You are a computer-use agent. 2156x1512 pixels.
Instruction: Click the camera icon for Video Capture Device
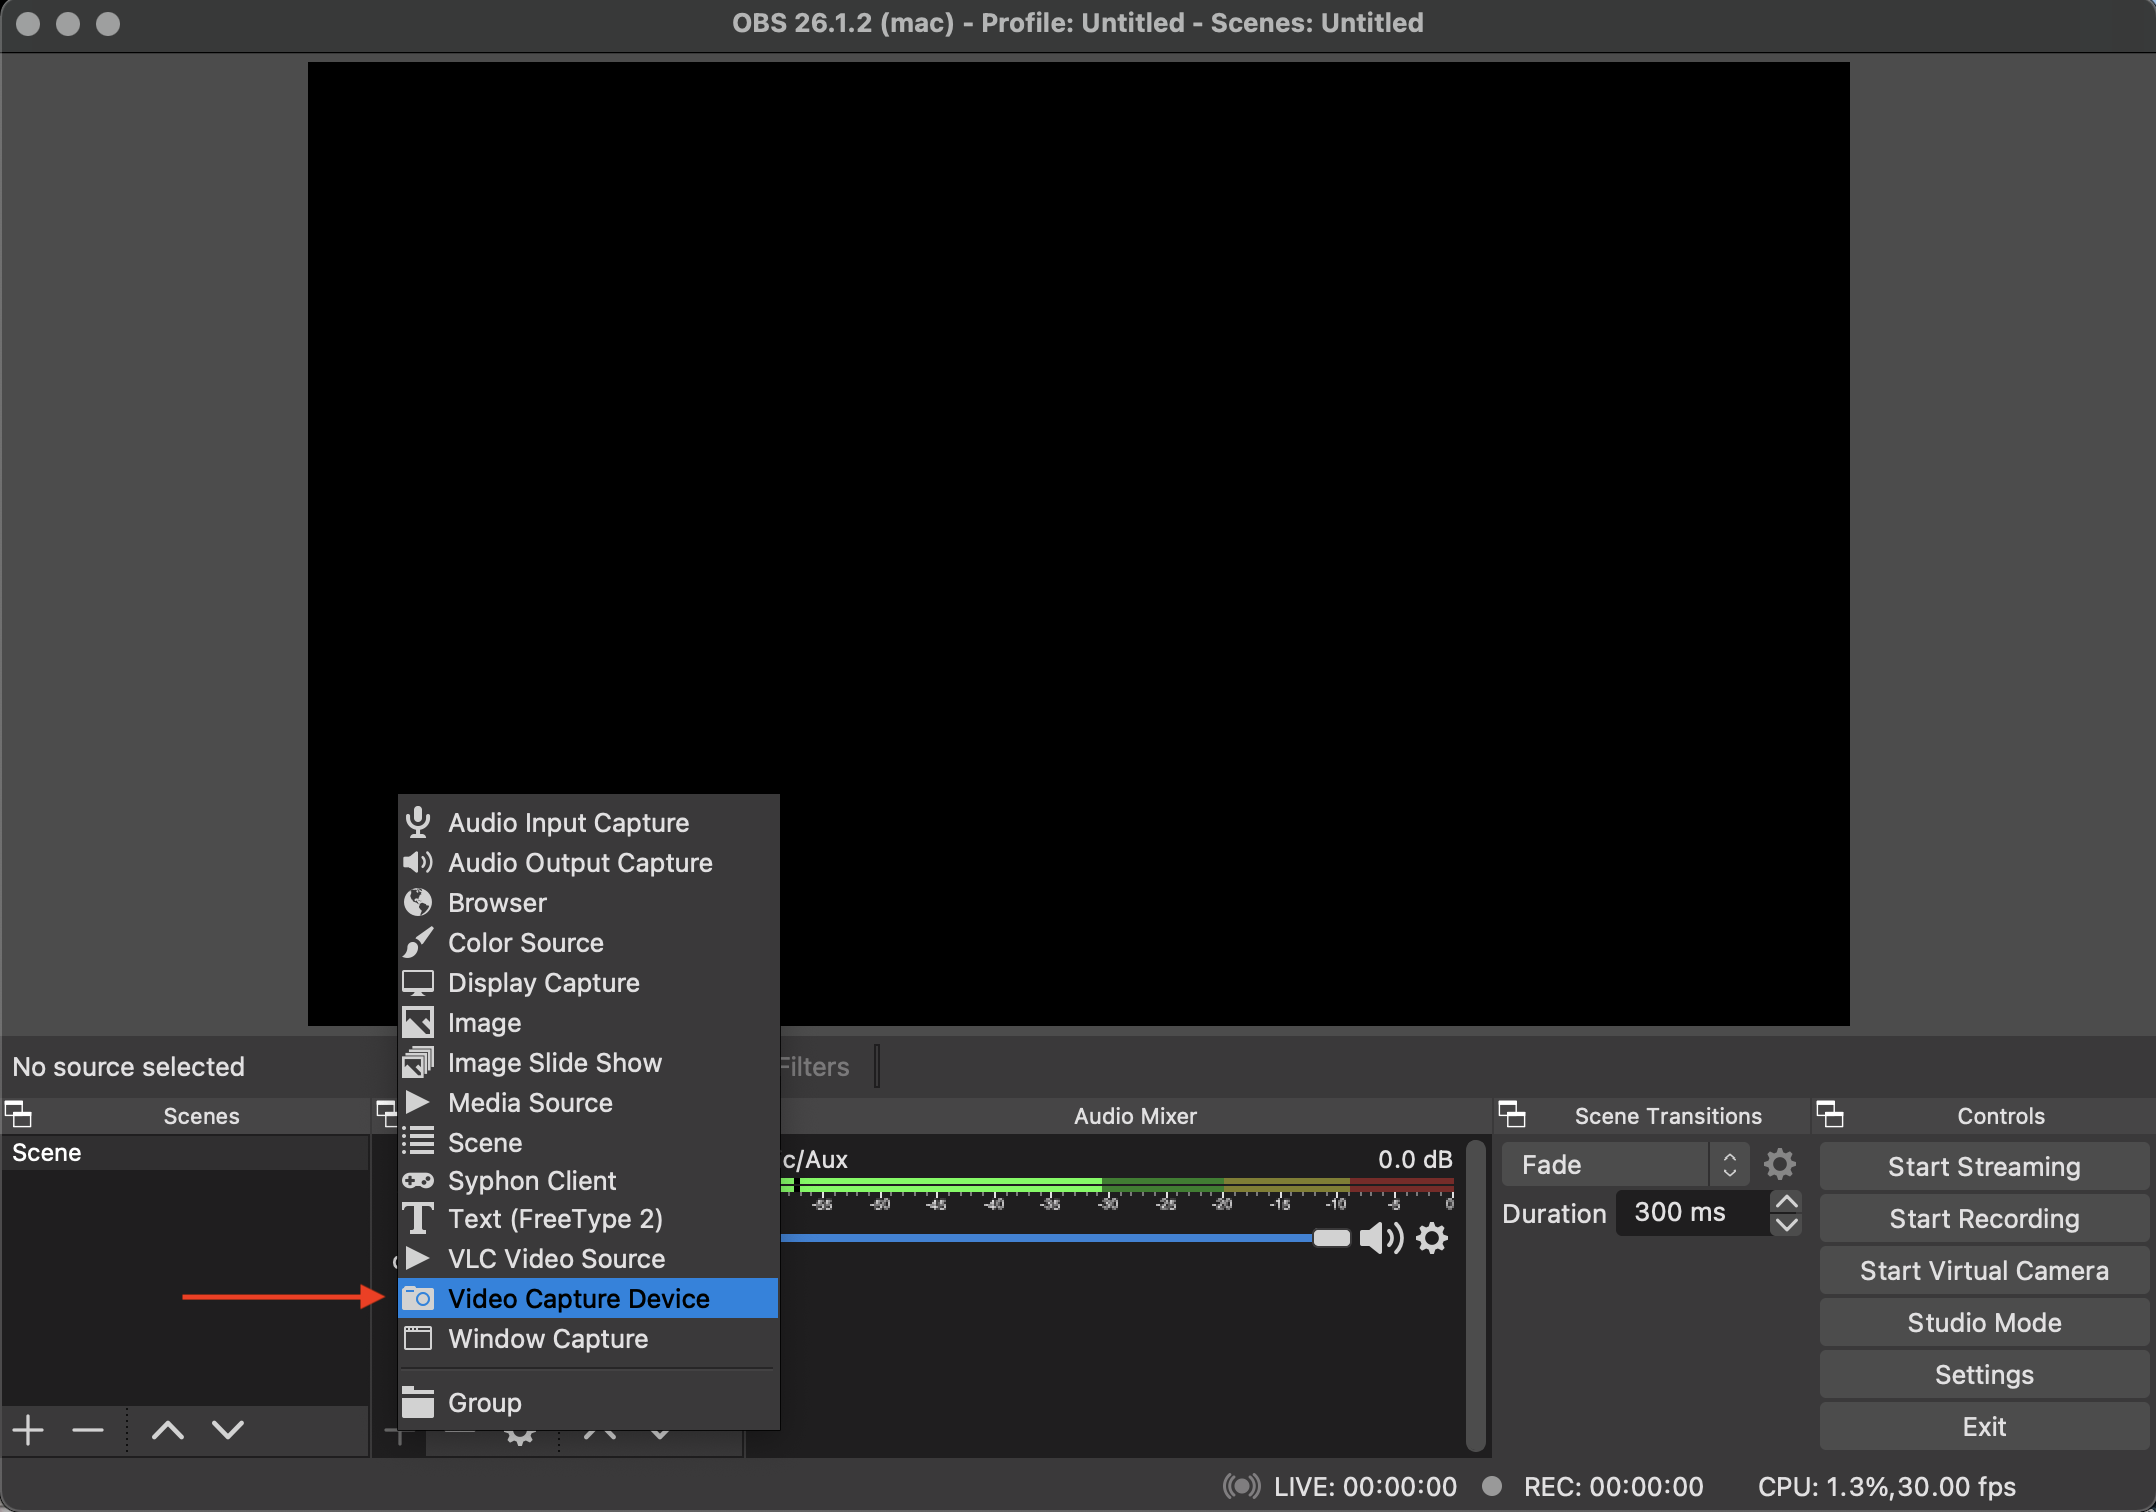418,1298
